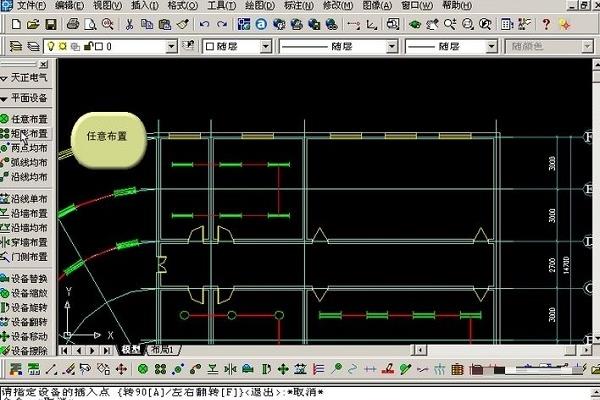This screenshot has height=400, width=600.
Task: Close the side tool panel with X
Action: click(x=44, y=64)
